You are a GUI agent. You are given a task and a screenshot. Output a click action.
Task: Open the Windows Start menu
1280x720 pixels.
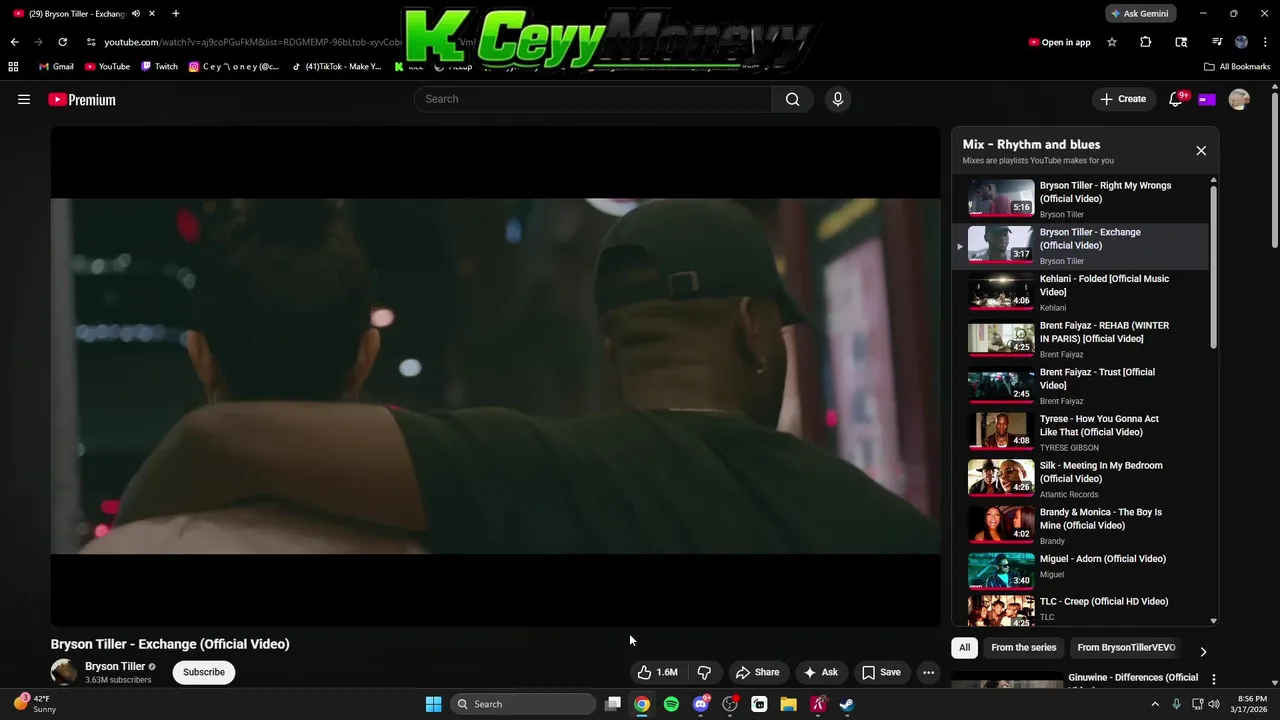tap(434, 704)
